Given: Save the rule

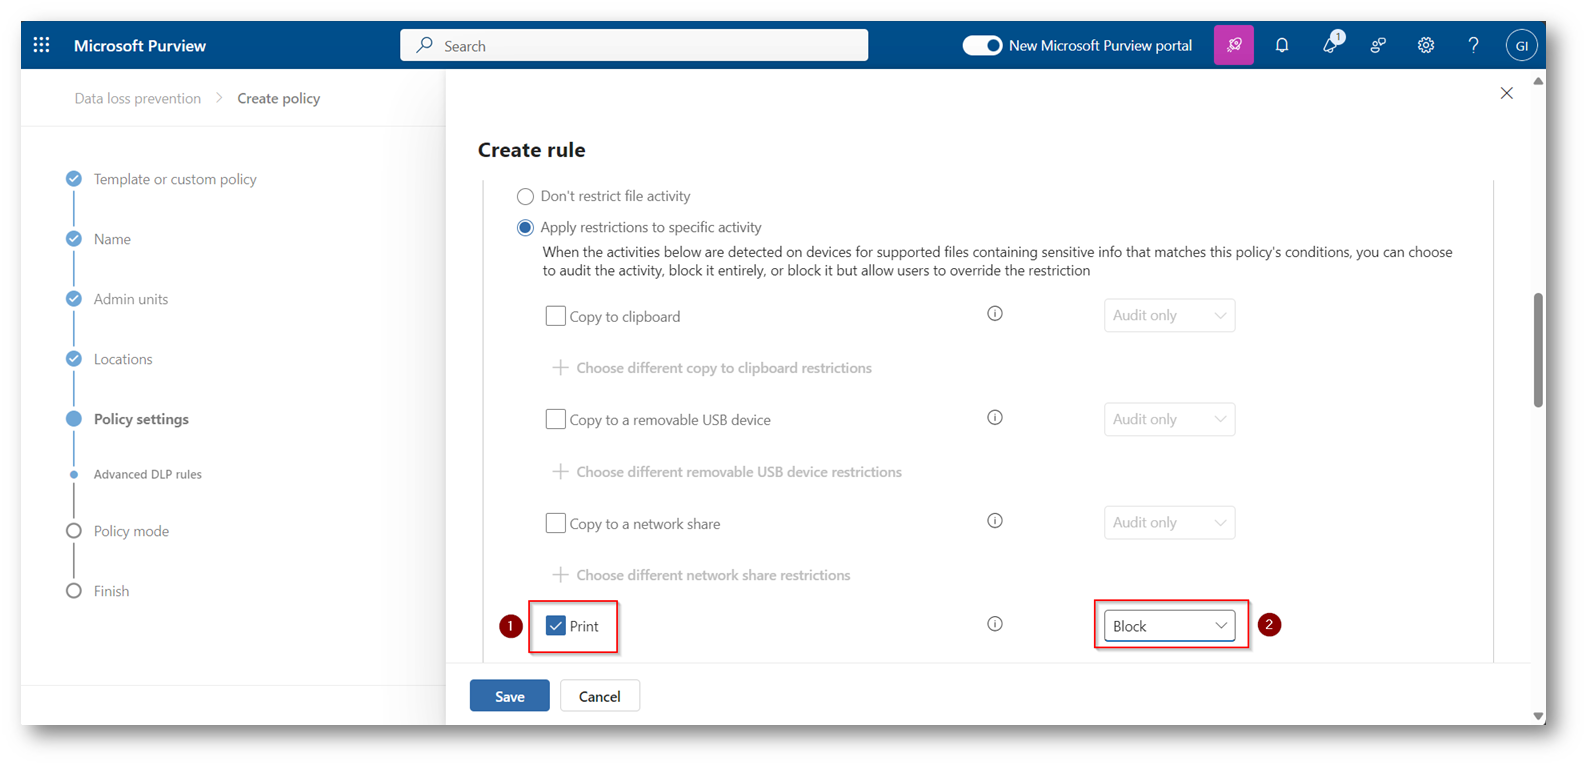Looking at the screenshot, I should point(509,696).
